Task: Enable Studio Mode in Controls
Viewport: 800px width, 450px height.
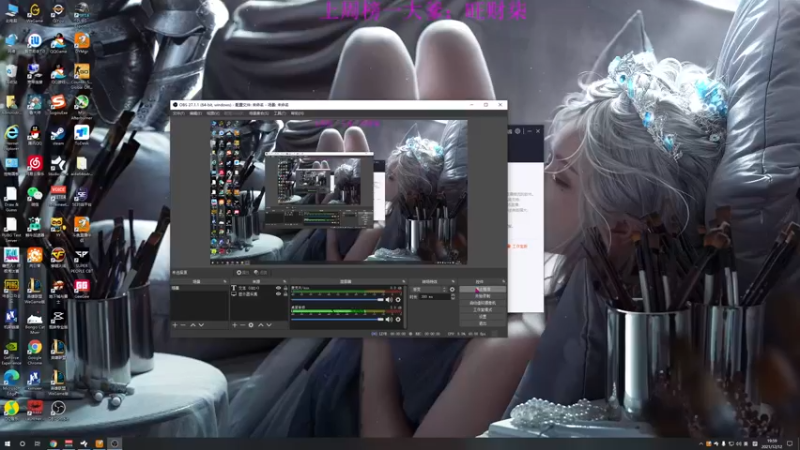Action: tap(482, 310)
